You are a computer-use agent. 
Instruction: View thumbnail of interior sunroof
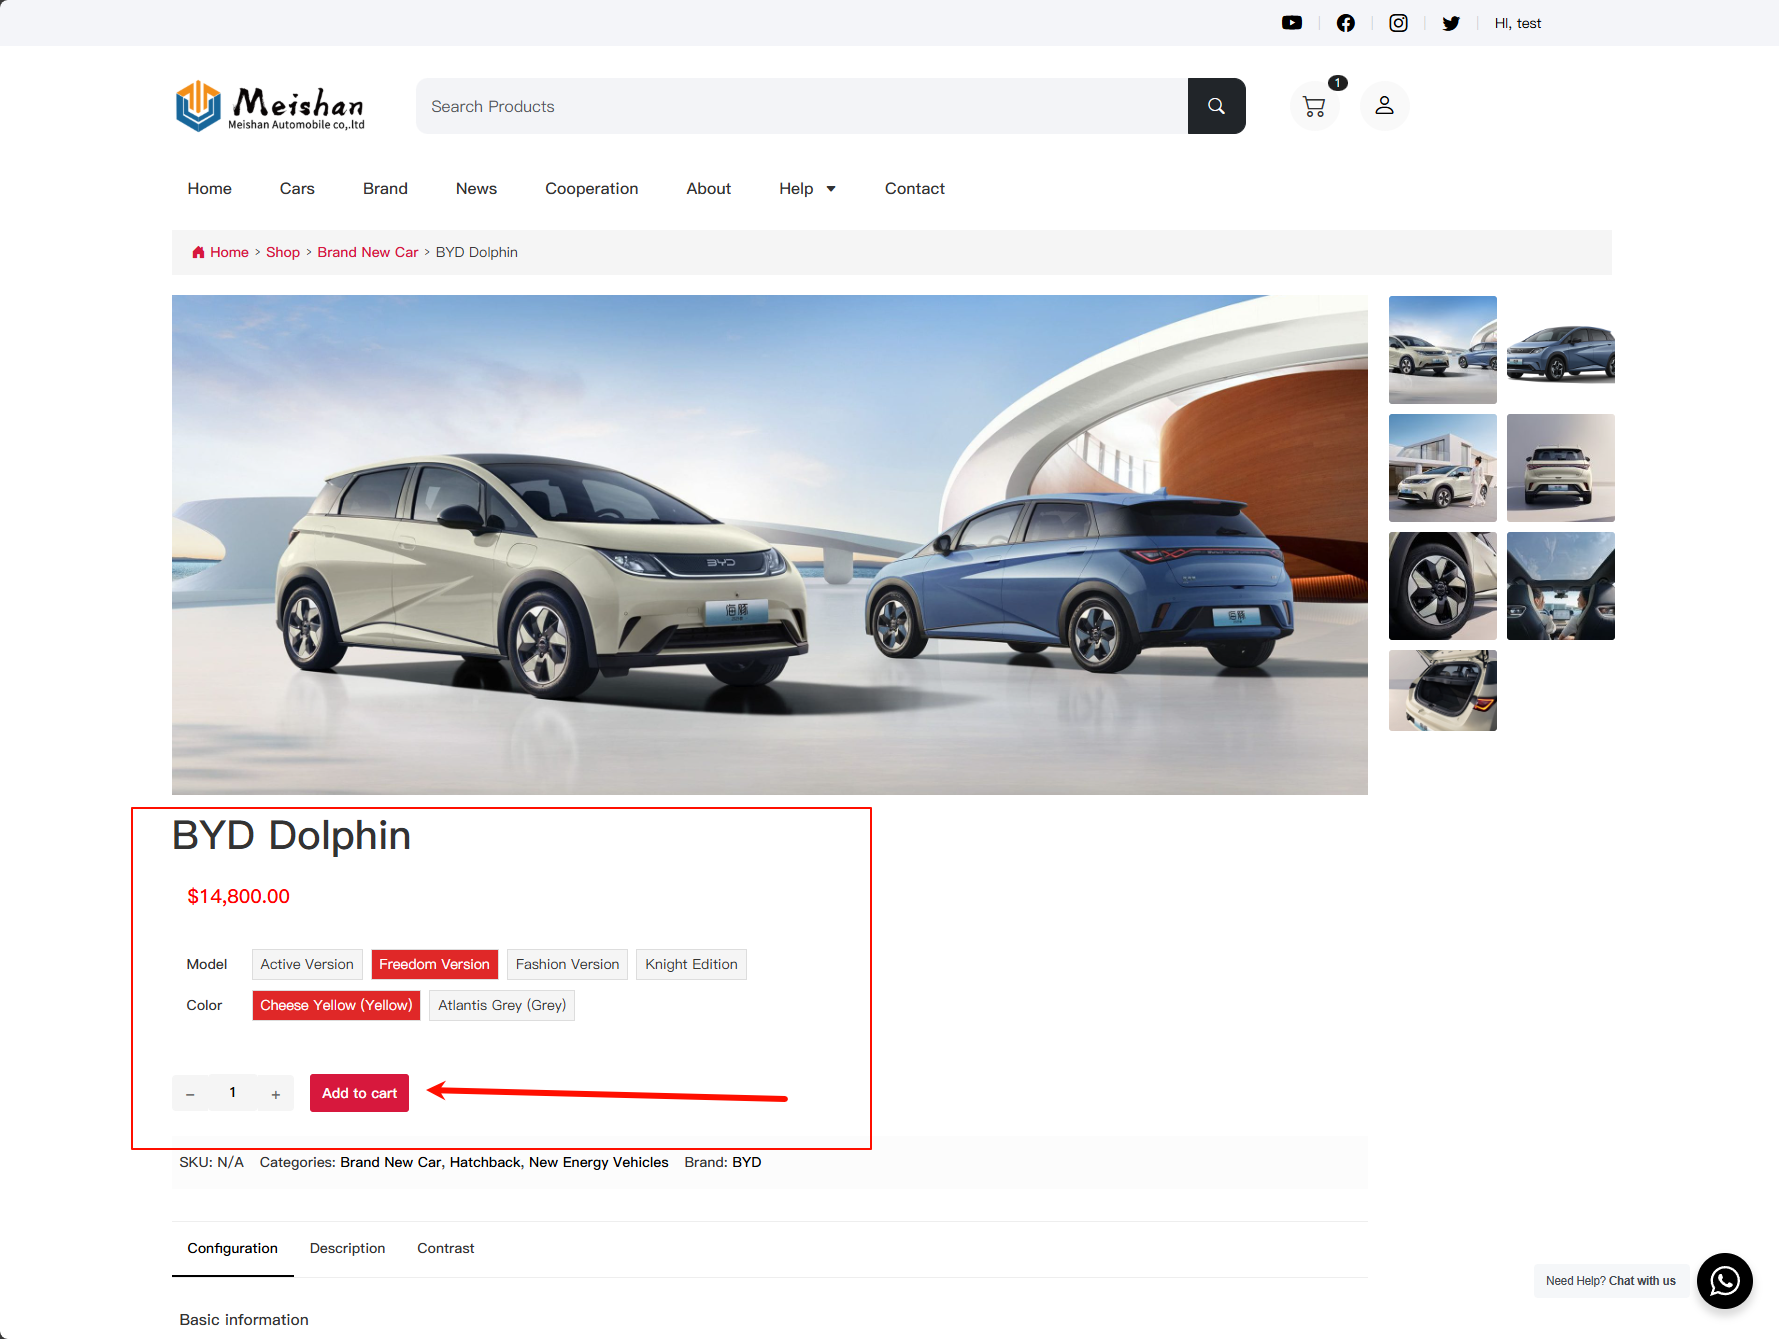1560,586
